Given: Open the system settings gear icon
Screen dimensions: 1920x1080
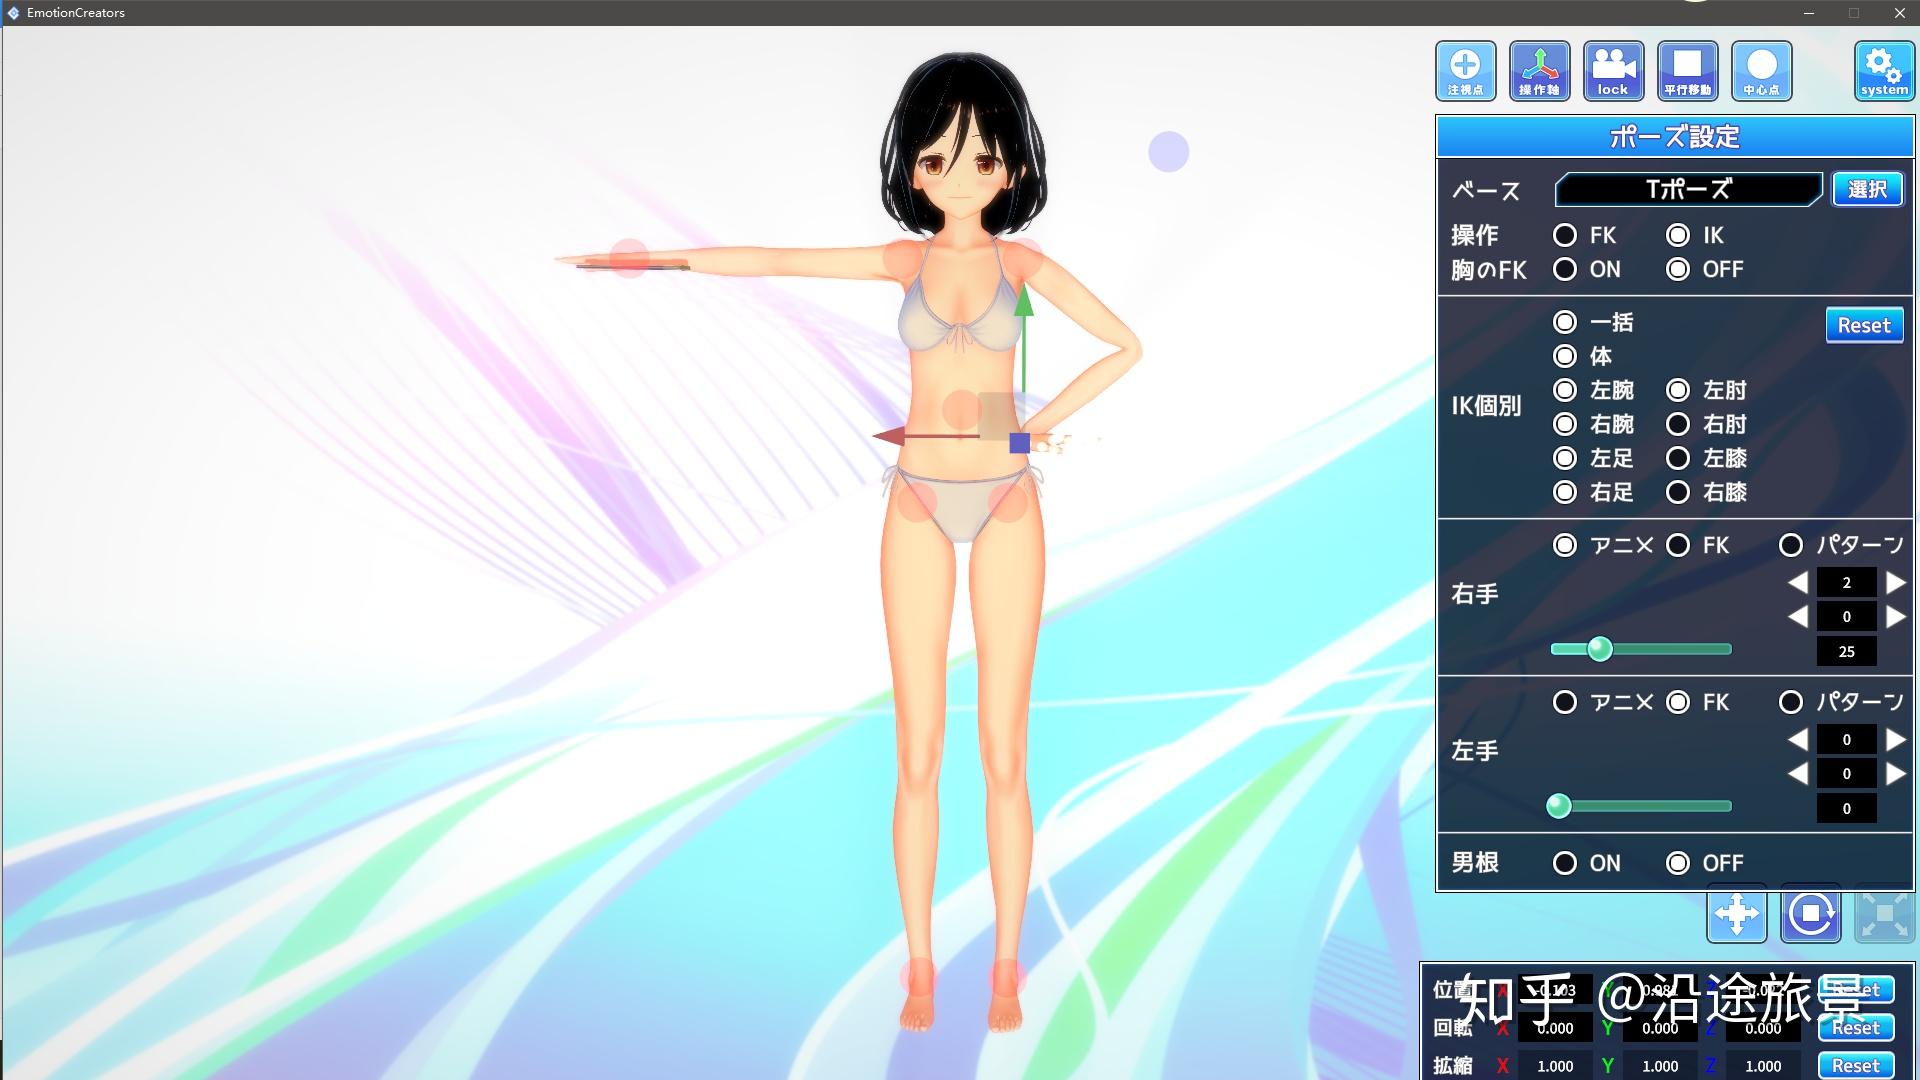Looking at the screenshot, I should pyautogui.click(x=1883, y=70).
